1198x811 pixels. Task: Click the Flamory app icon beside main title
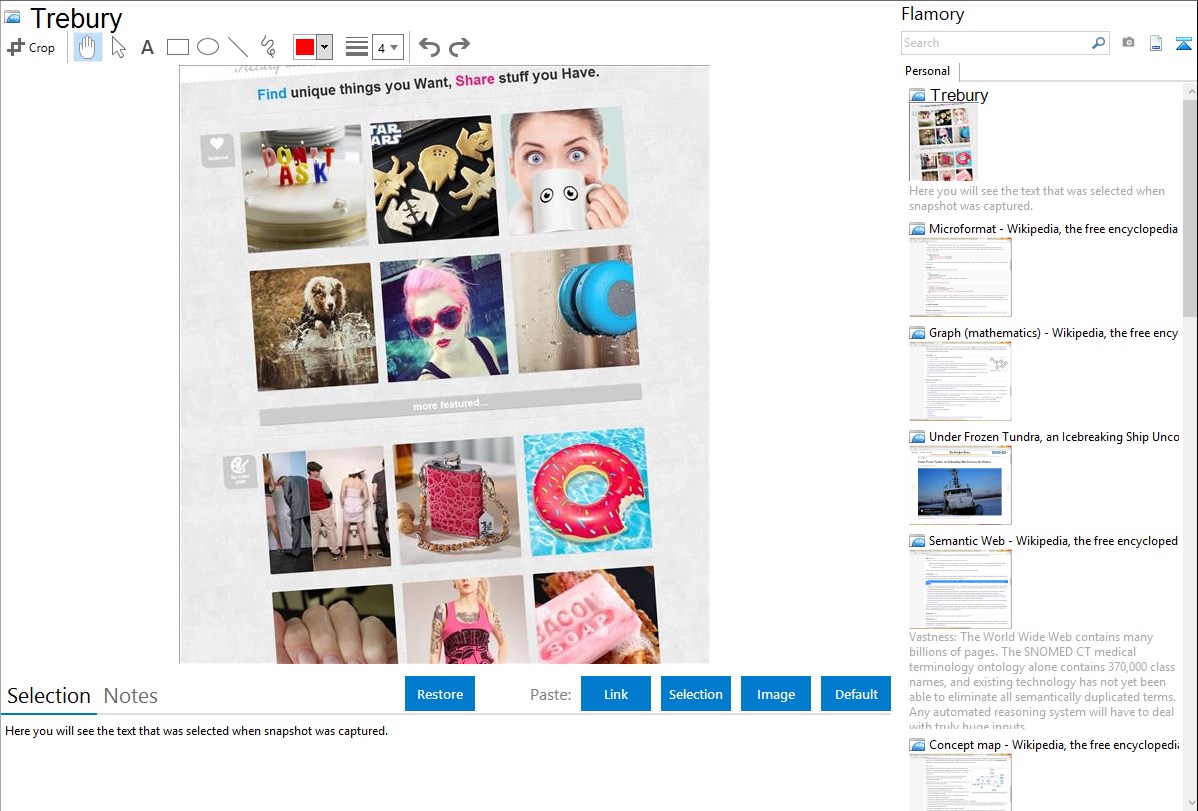coord(12,17)
